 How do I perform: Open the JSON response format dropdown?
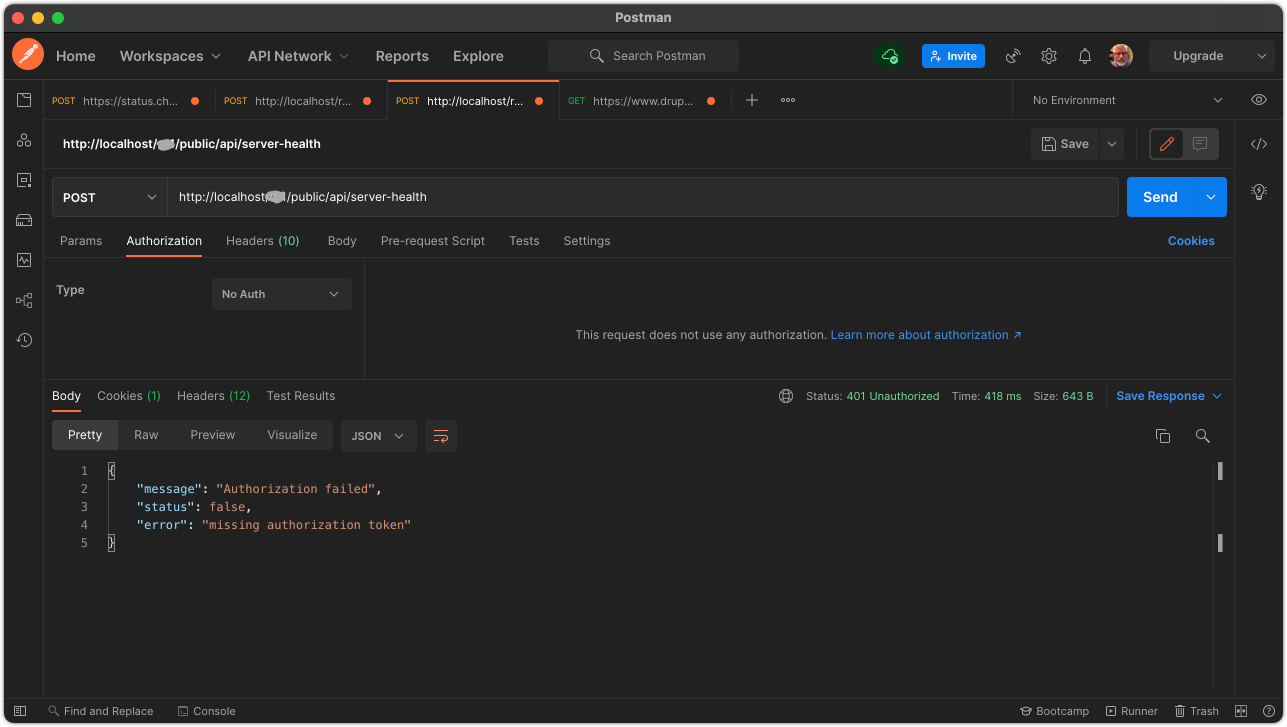(x=378, y=435)
